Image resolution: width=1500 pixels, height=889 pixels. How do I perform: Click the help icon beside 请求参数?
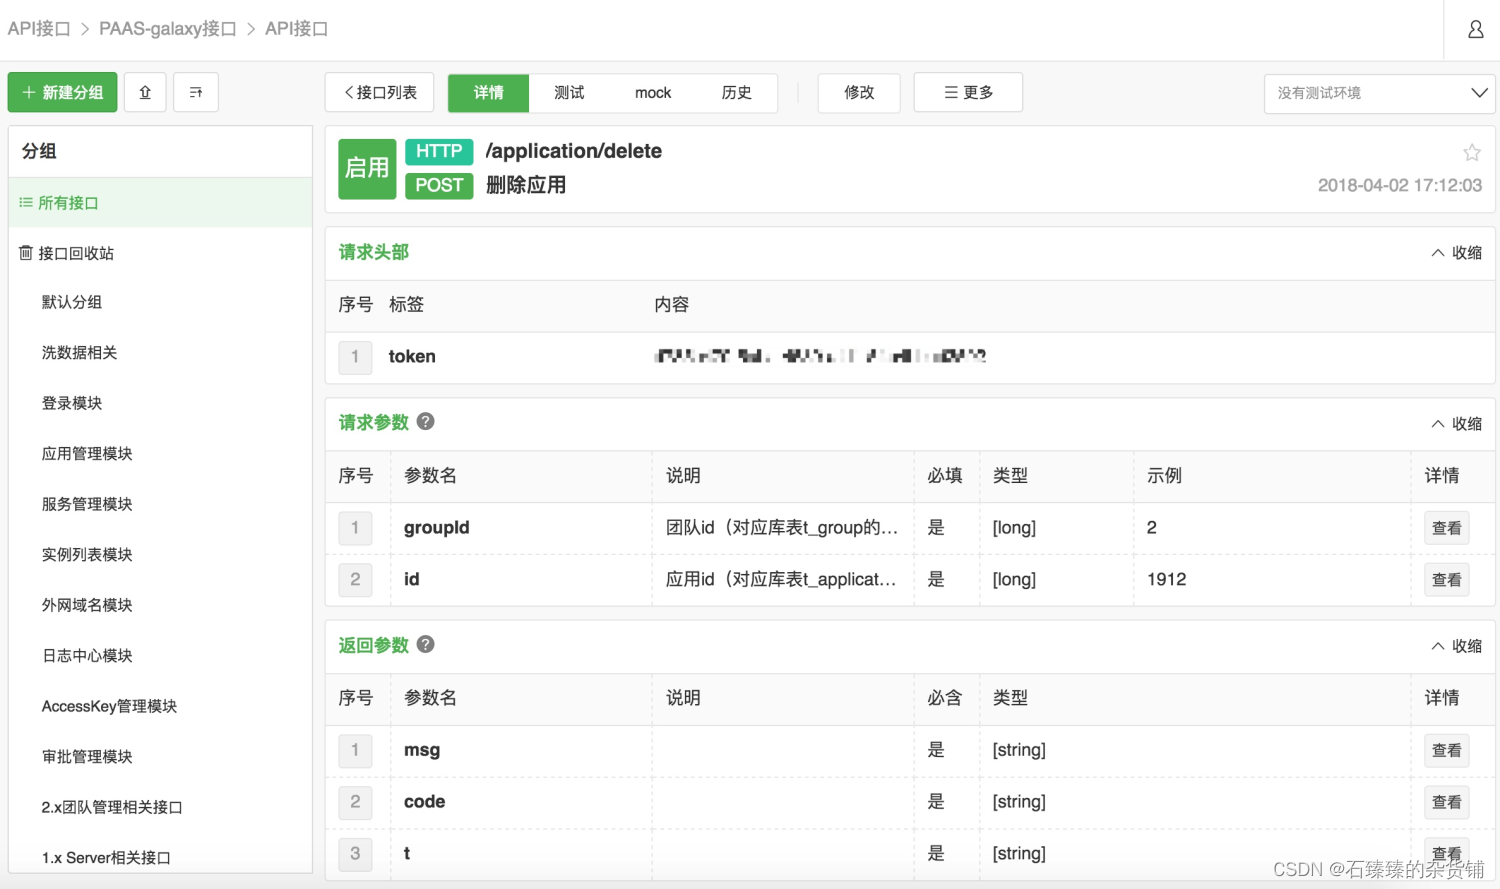424,421
